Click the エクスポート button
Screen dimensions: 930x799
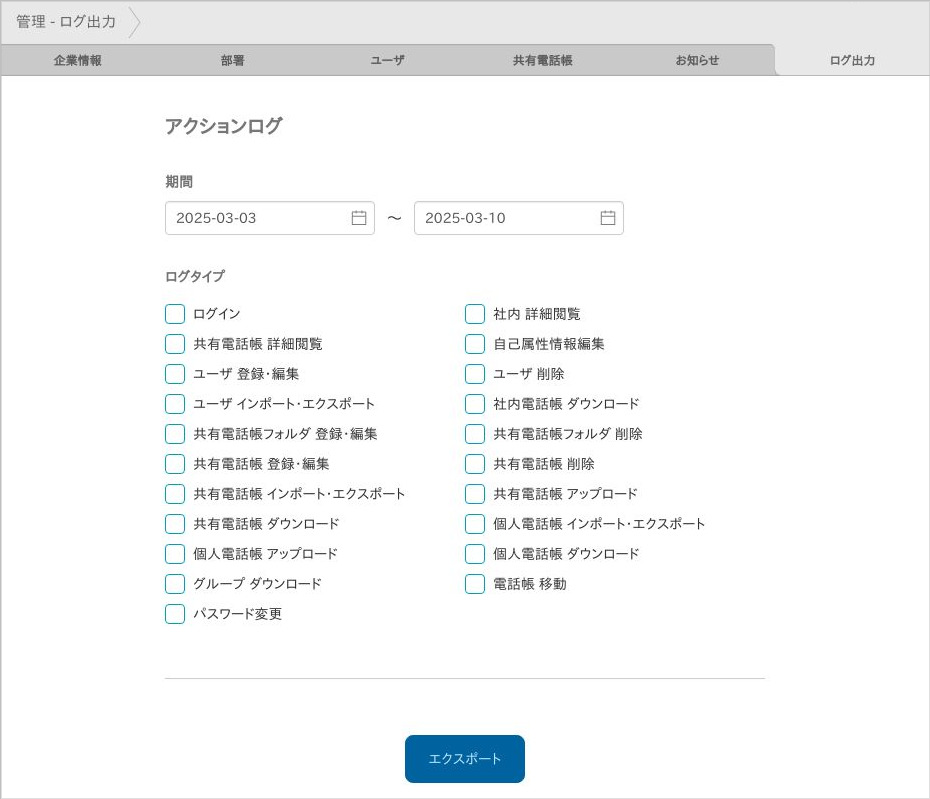(465, 759)
